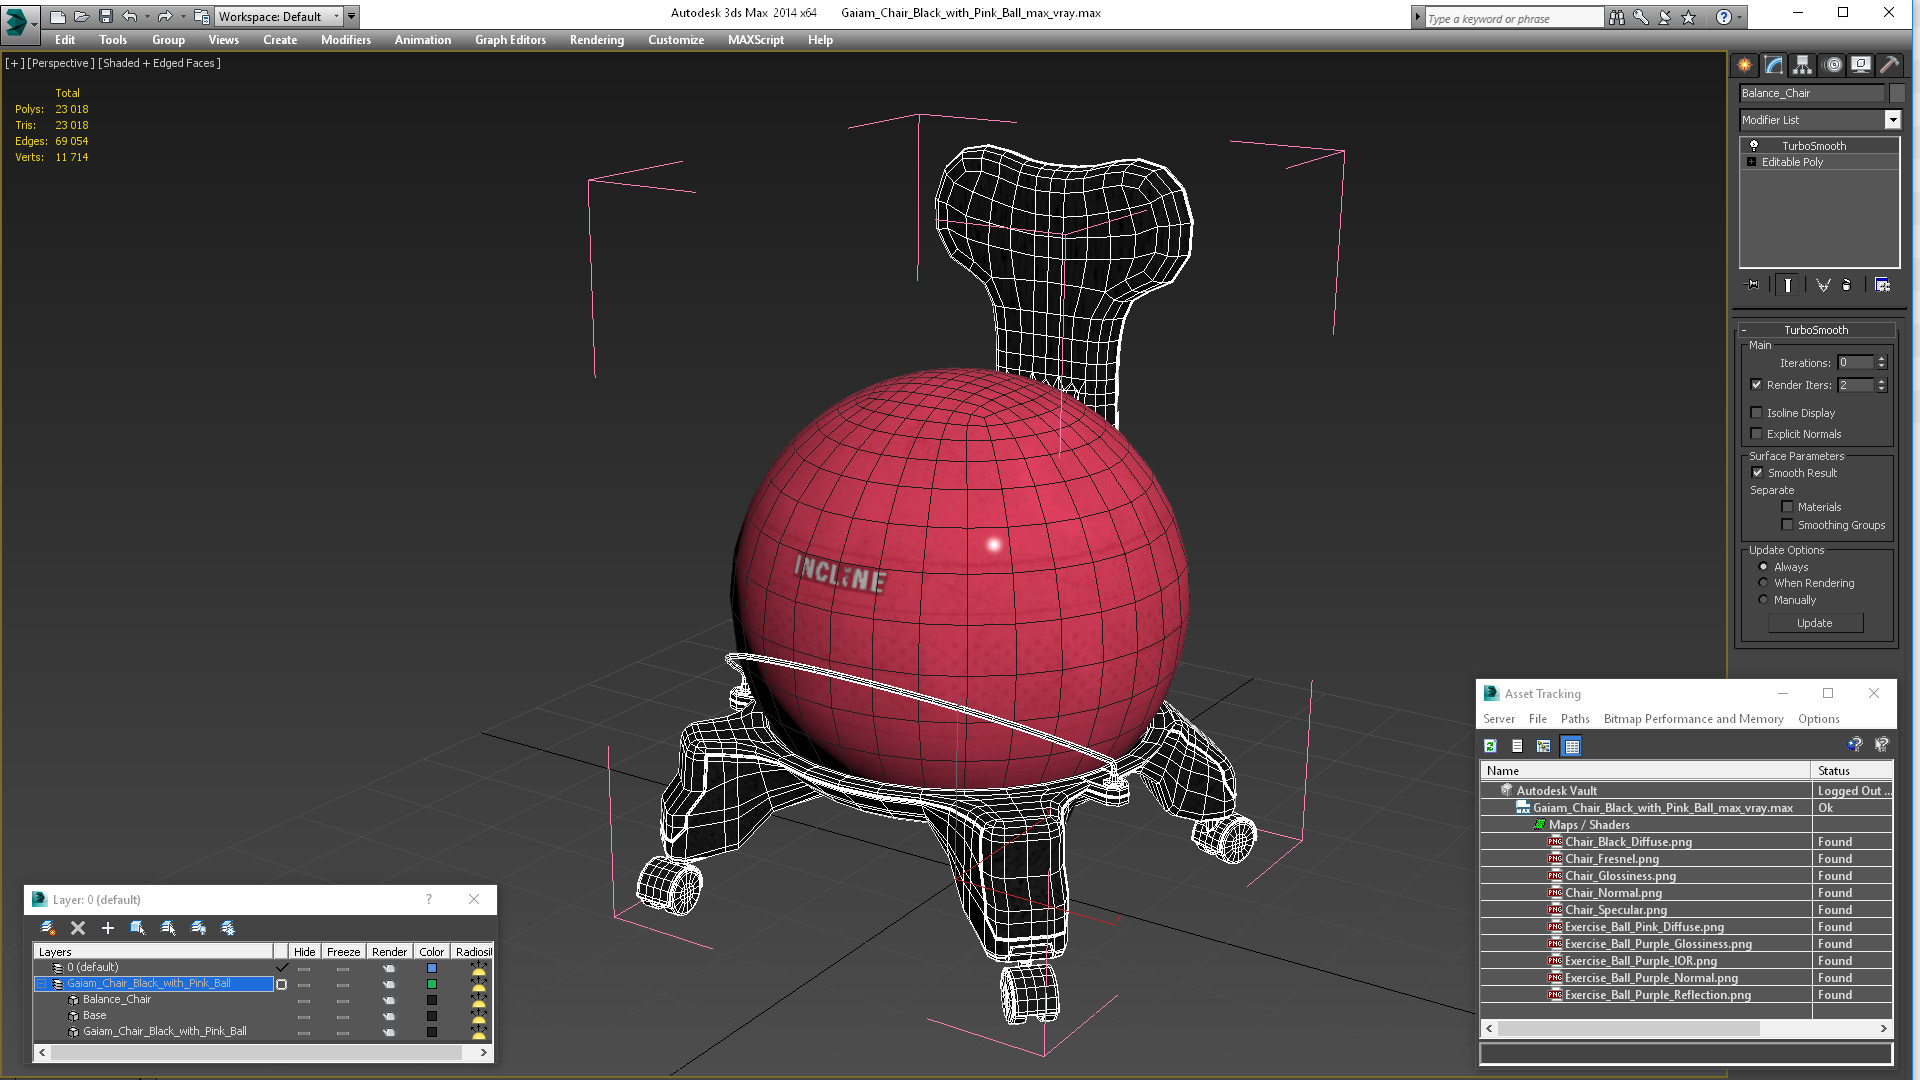Click the Status column header in Asset Tracking
This screenshot has height=1080, width=1920.
(x=1851, y=771)
